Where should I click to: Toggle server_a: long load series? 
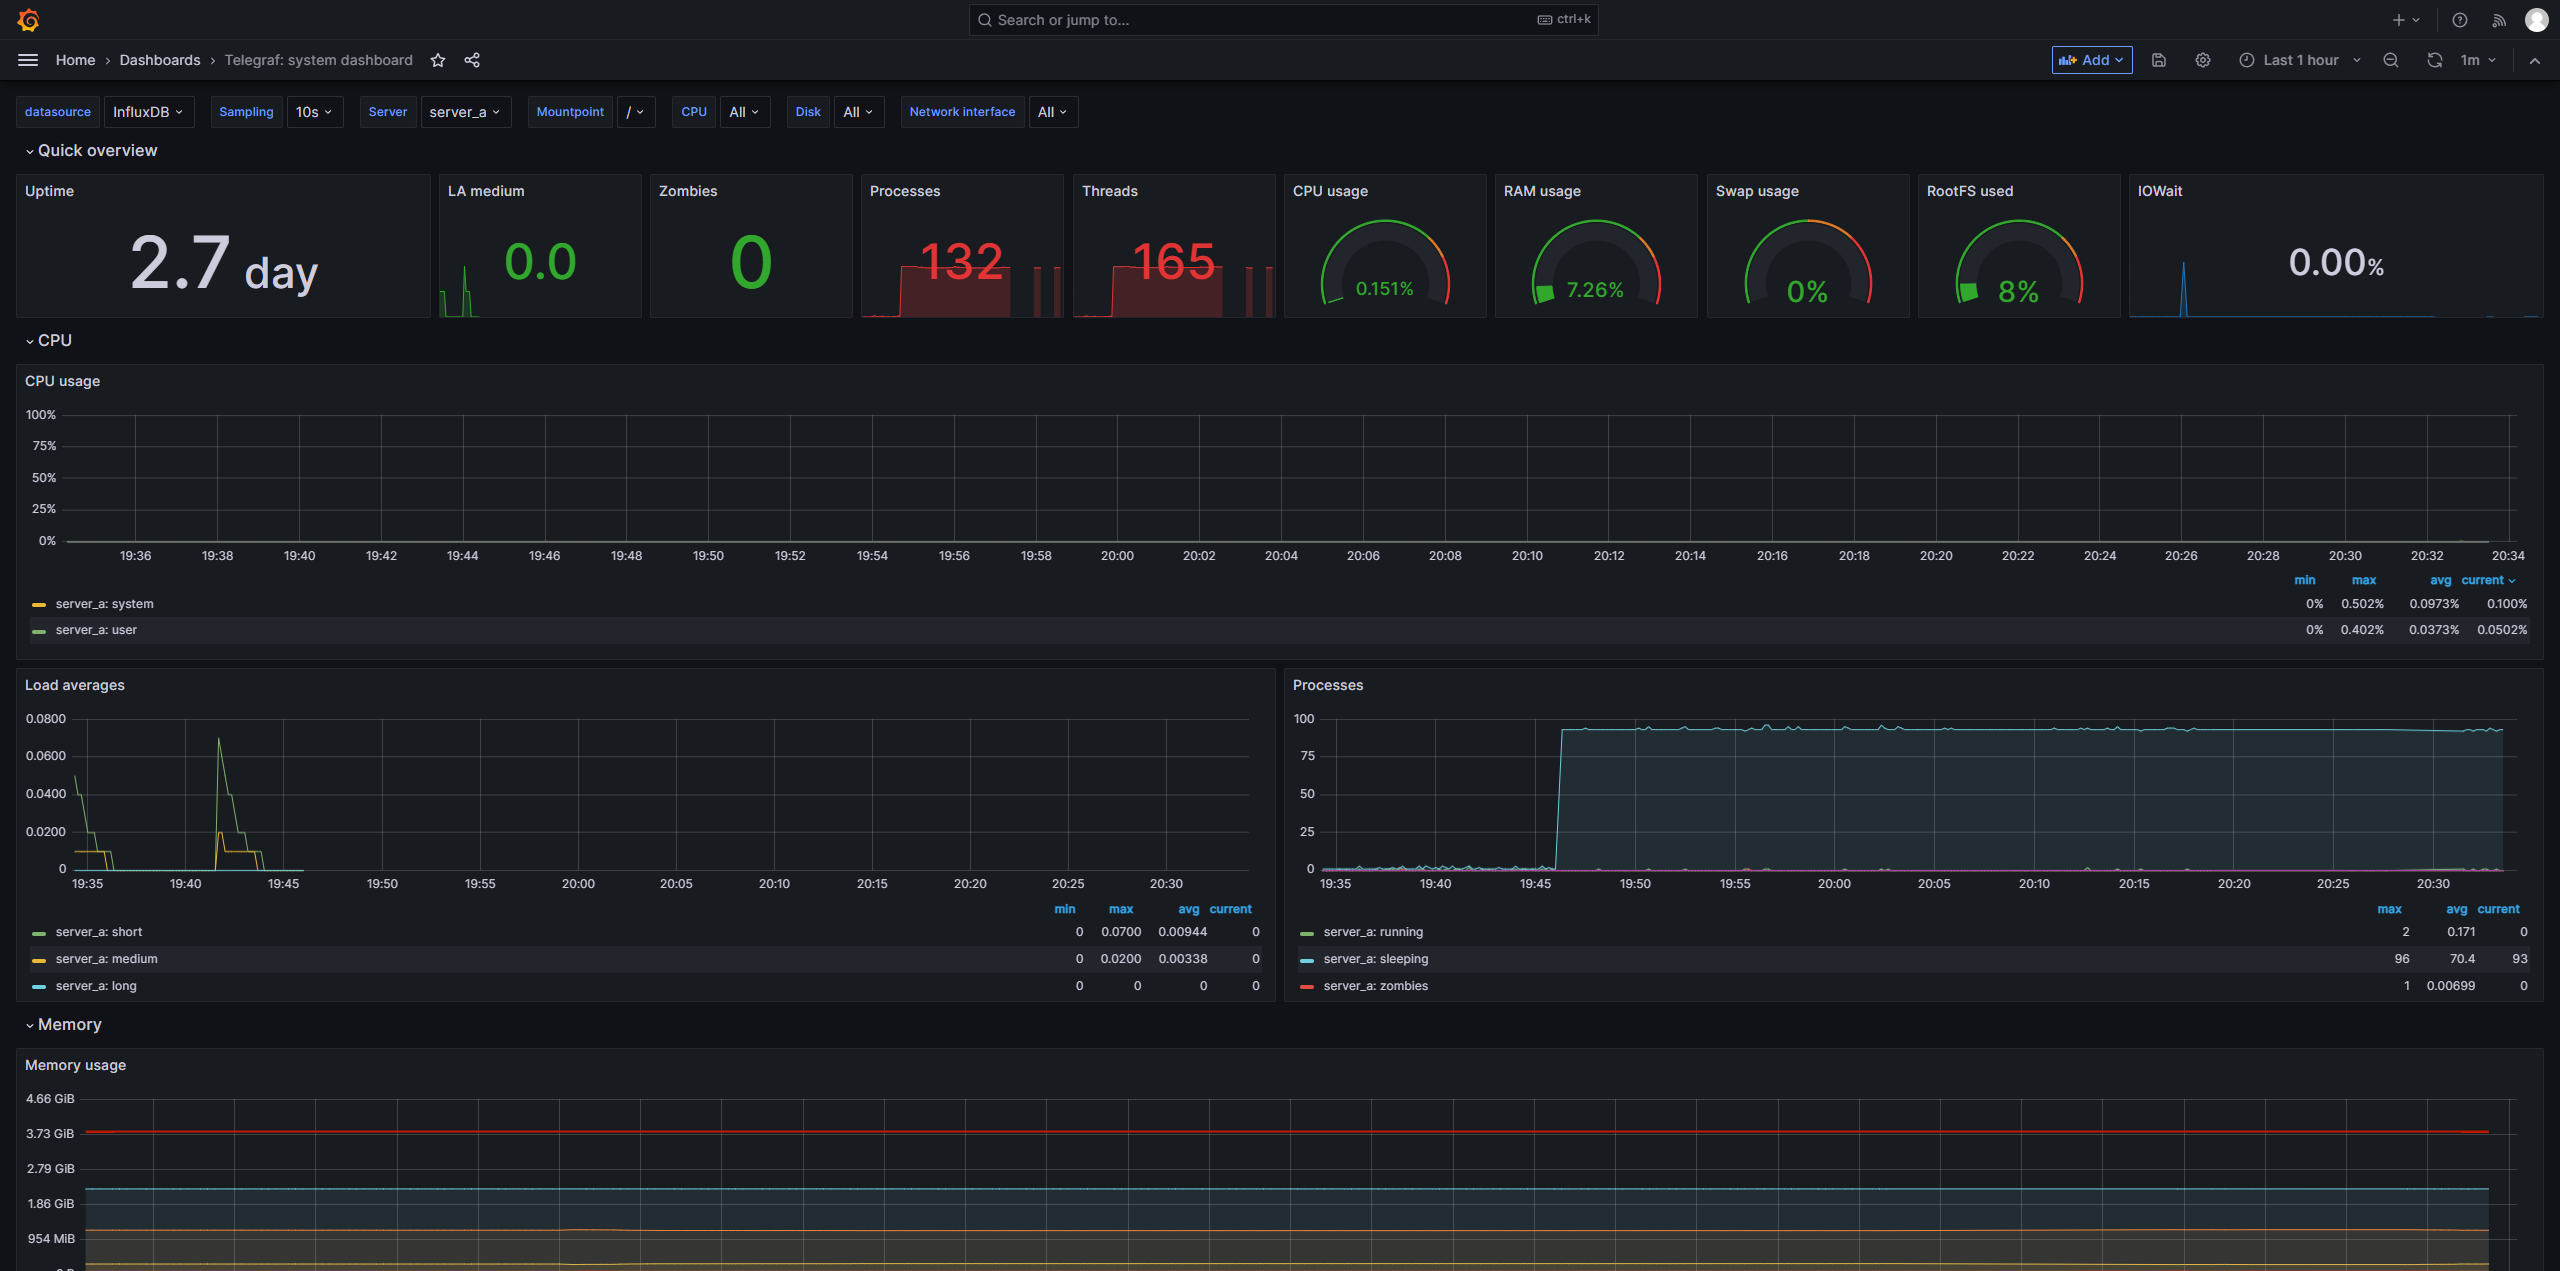click(x=96, y=986)
